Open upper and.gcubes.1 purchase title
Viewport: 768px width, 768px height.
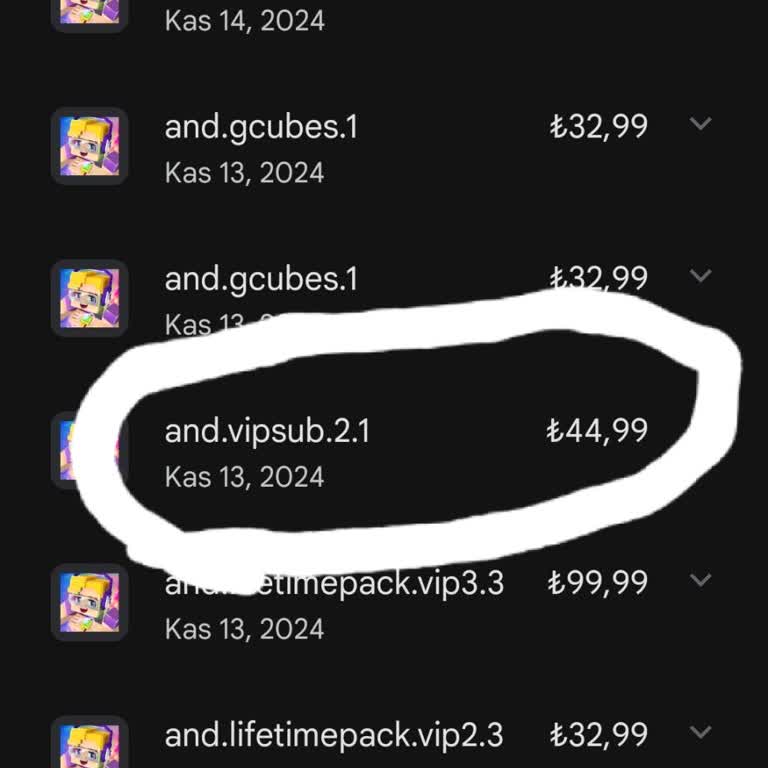click(x=261, y=128)
